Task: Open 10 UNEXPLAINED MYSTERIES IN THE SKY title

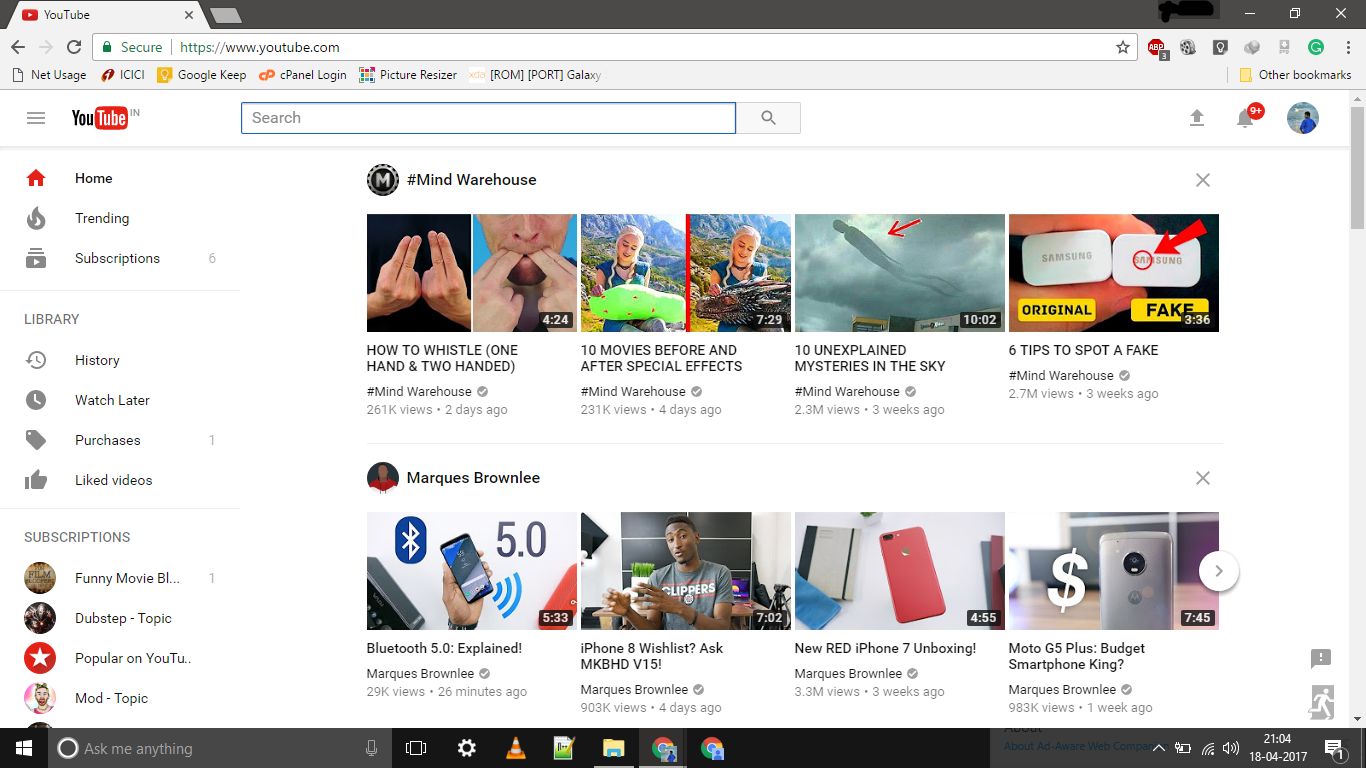Action: 869,358
